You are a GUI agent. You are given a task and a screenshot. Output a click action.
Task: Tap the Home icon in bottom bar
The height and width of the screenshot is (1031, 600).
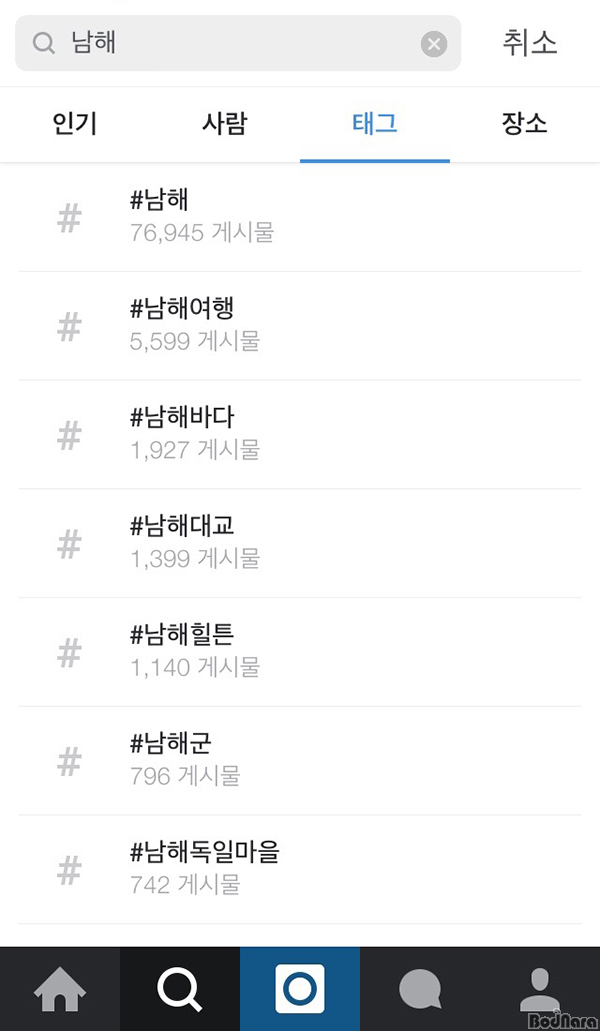60,989
